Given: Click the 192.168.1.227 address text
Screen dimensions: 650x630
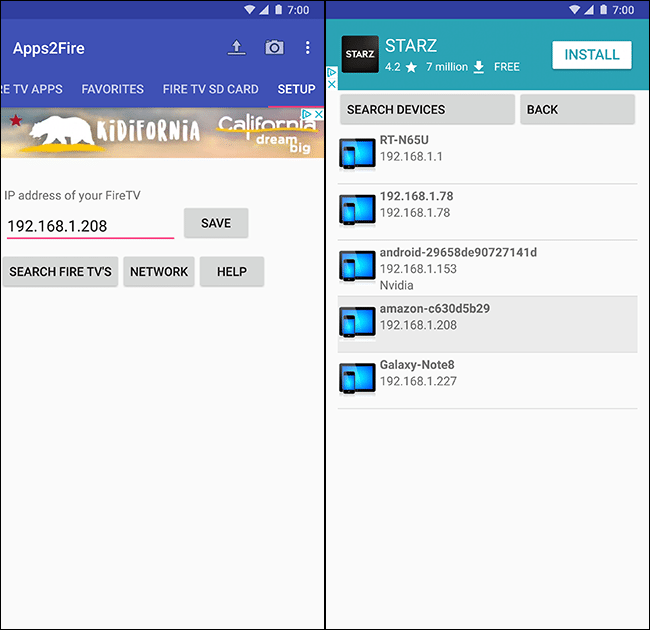Looking at the screenshot, I should [418, 381].
